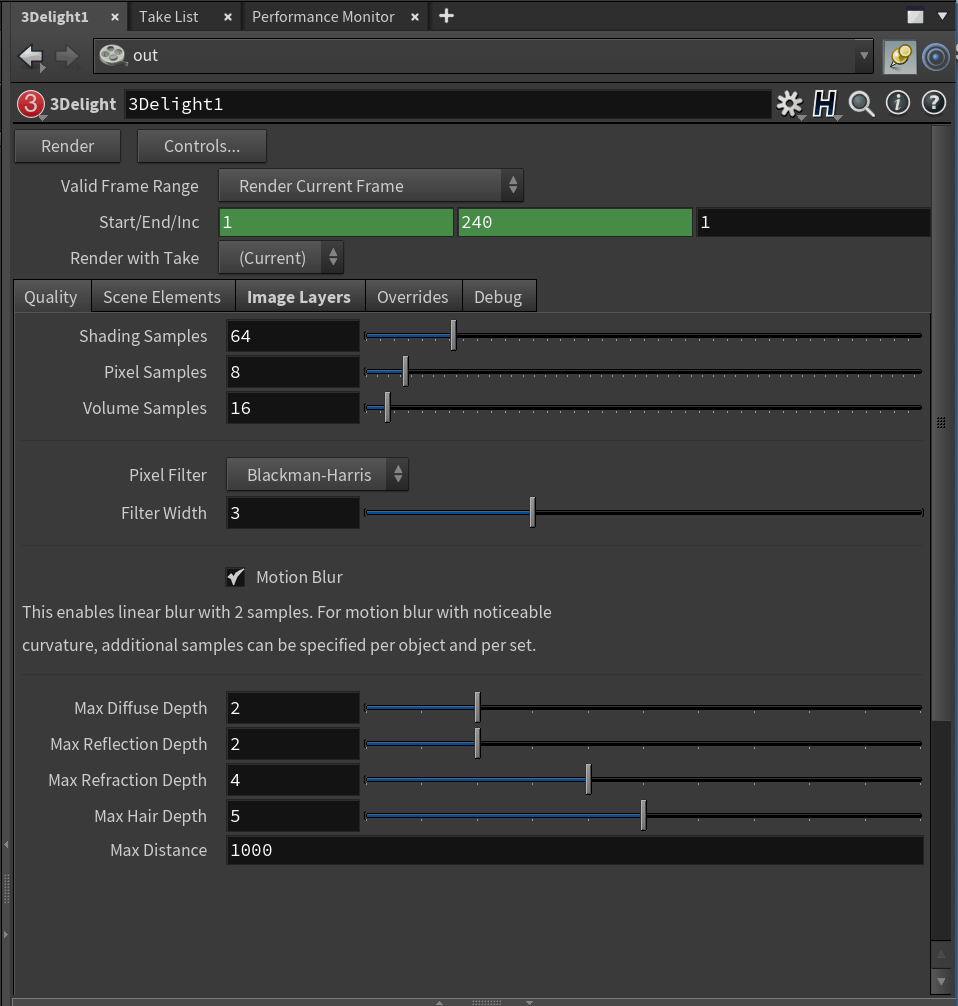Add a new pane tab
Viewport: 958px width, 1006px height.
(447, 16)
